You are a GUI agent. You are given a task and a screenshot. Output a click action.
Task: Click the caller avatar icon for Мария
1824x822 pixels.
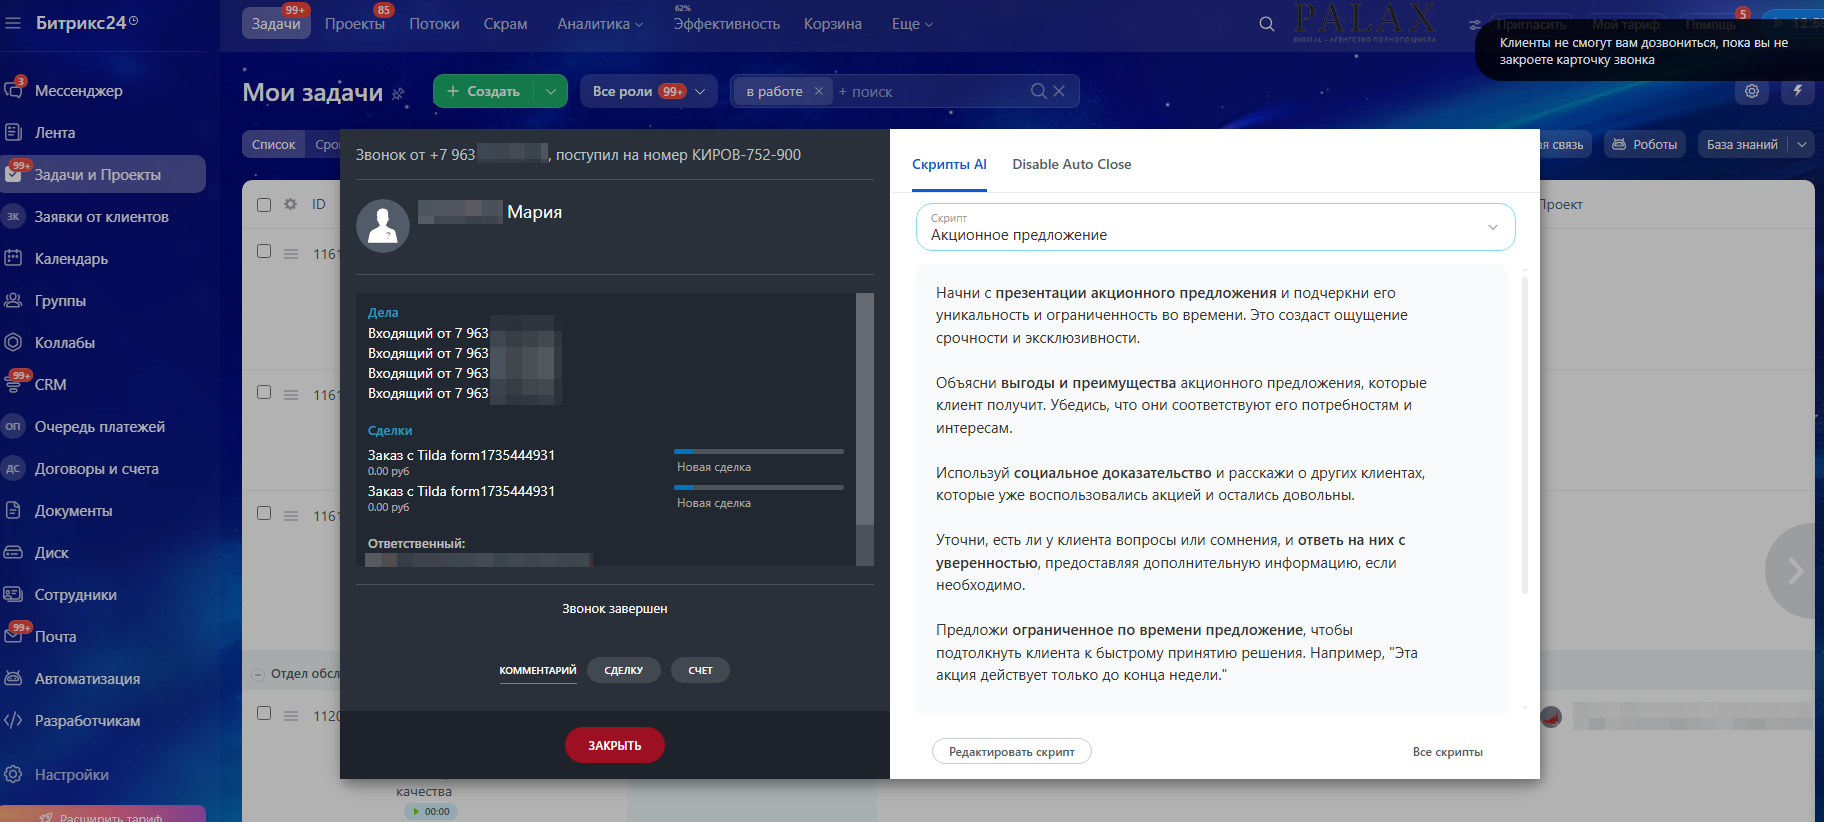click(383, 226)
